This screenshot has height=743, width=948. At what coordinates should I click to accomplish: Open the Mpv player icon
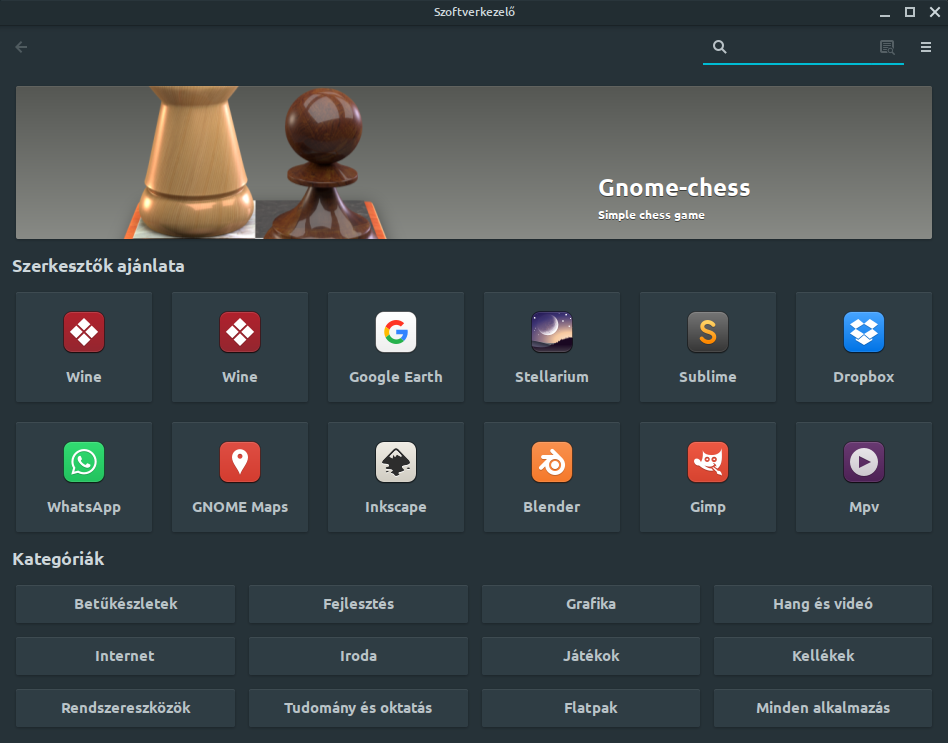click(x=864, y=462)
